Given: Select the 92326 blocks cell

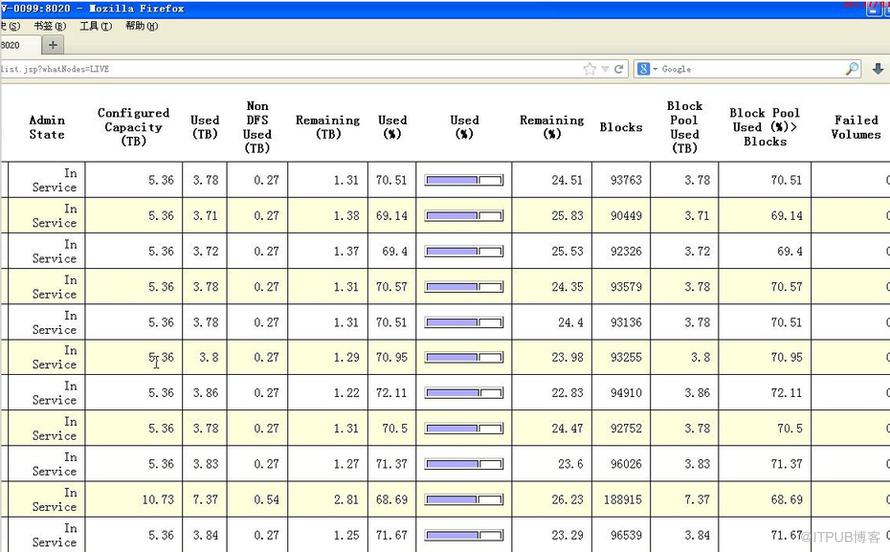Looking at the screenshot, I should click(x=621, y=251).
